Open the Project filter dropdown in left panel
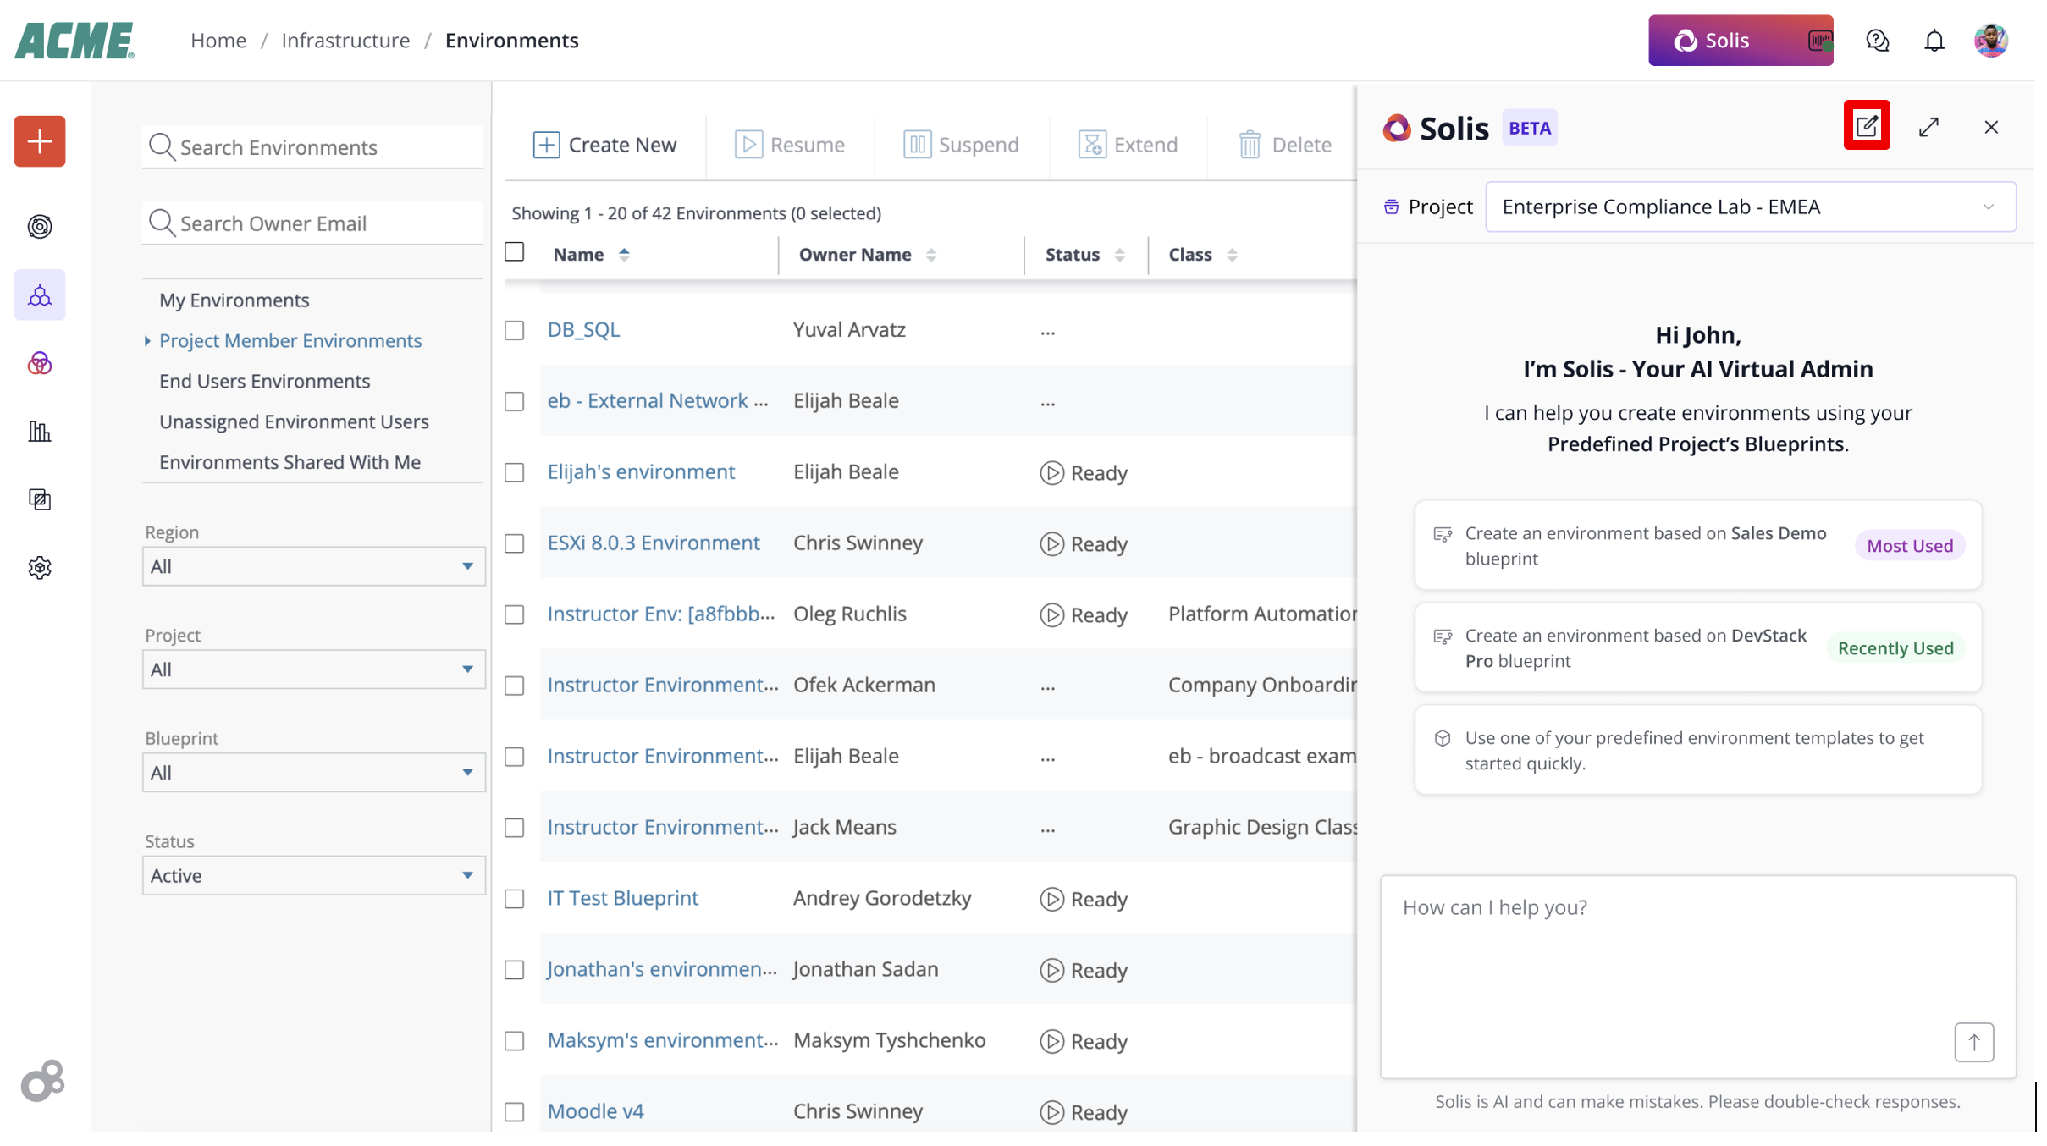Viewport: 2047px width, 1146px height. click(x=314, y=669)
